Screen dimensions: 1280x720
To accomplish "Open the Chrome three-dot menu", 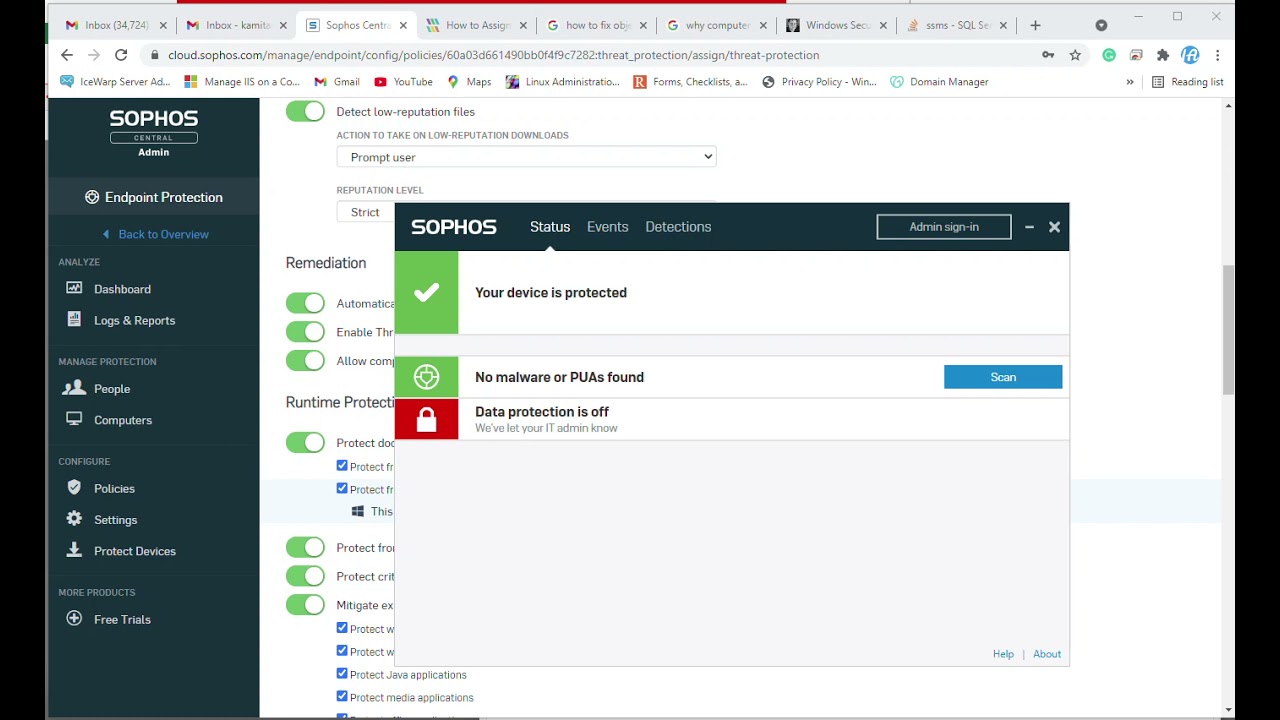I will [x=1217, y=55].
